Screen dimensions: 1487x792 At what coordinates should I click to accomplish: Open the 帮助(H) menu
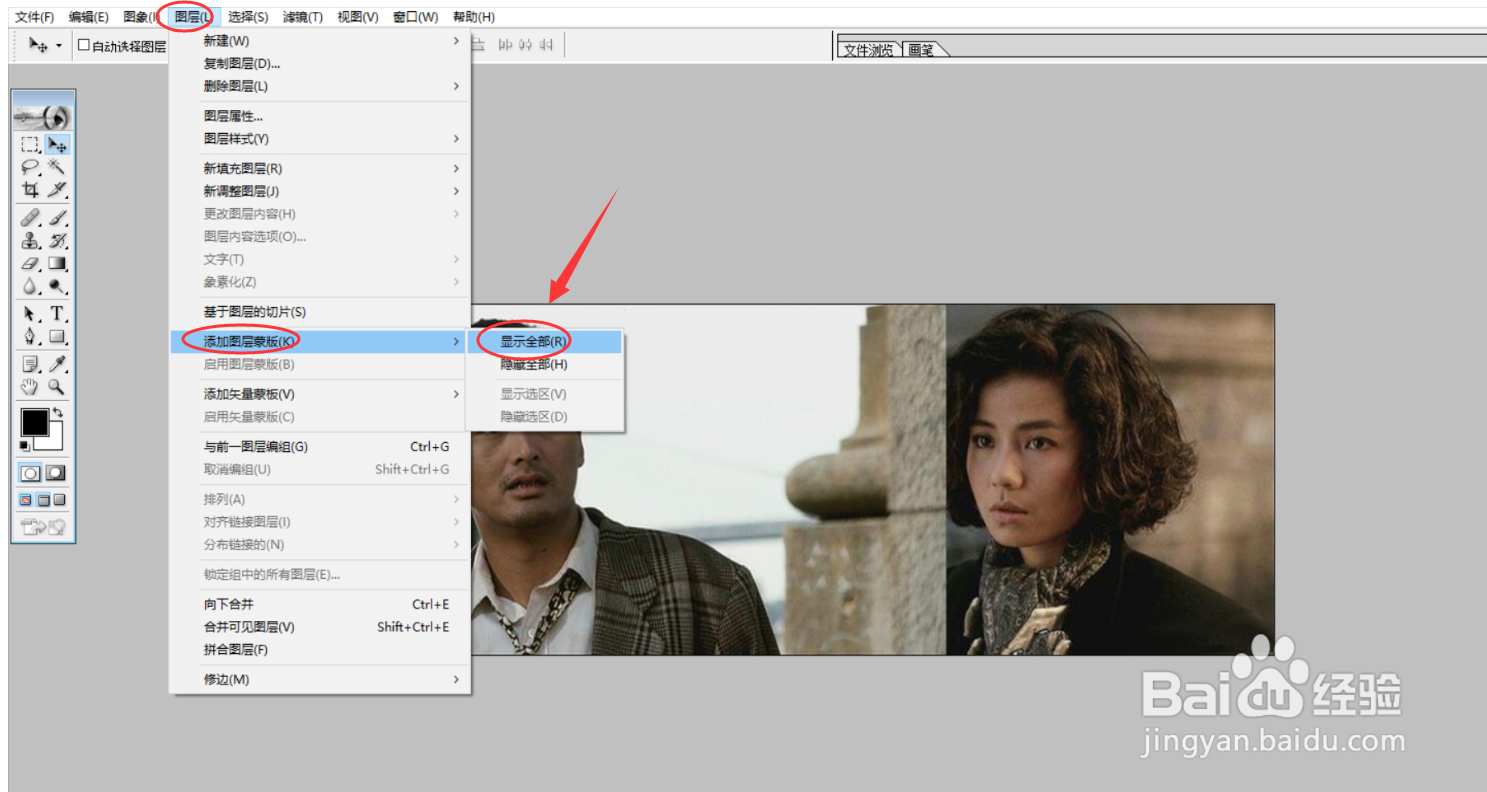point(474,17)
